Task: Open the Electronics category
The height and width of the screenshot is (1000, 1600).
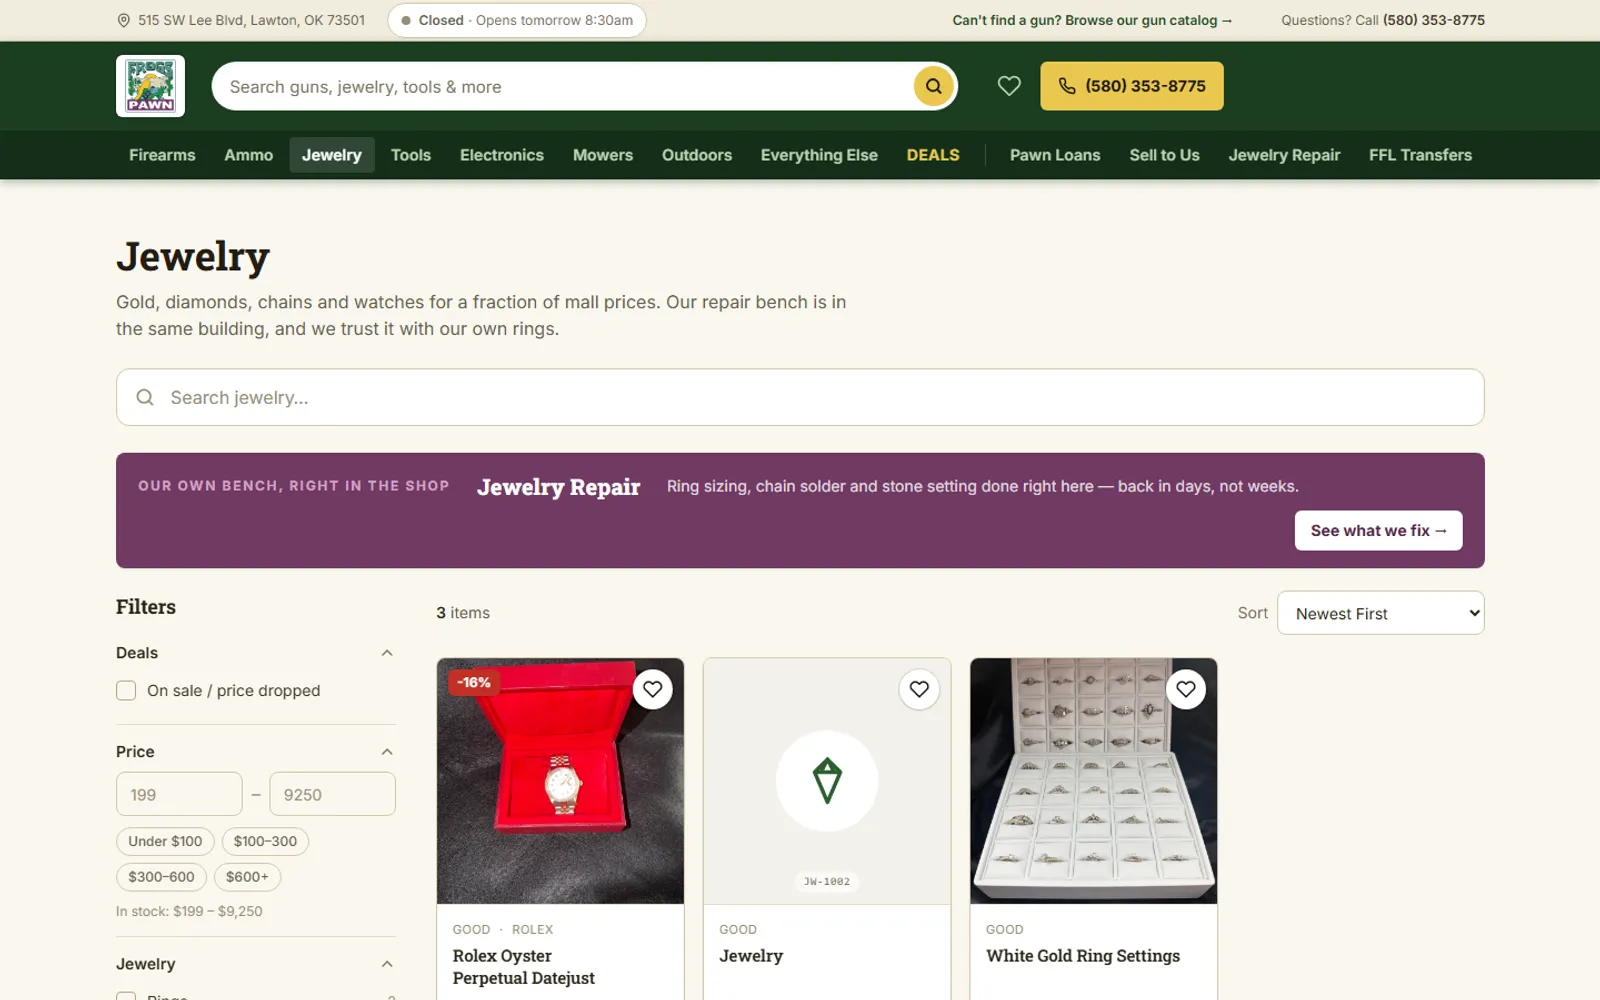Action: 502,155
